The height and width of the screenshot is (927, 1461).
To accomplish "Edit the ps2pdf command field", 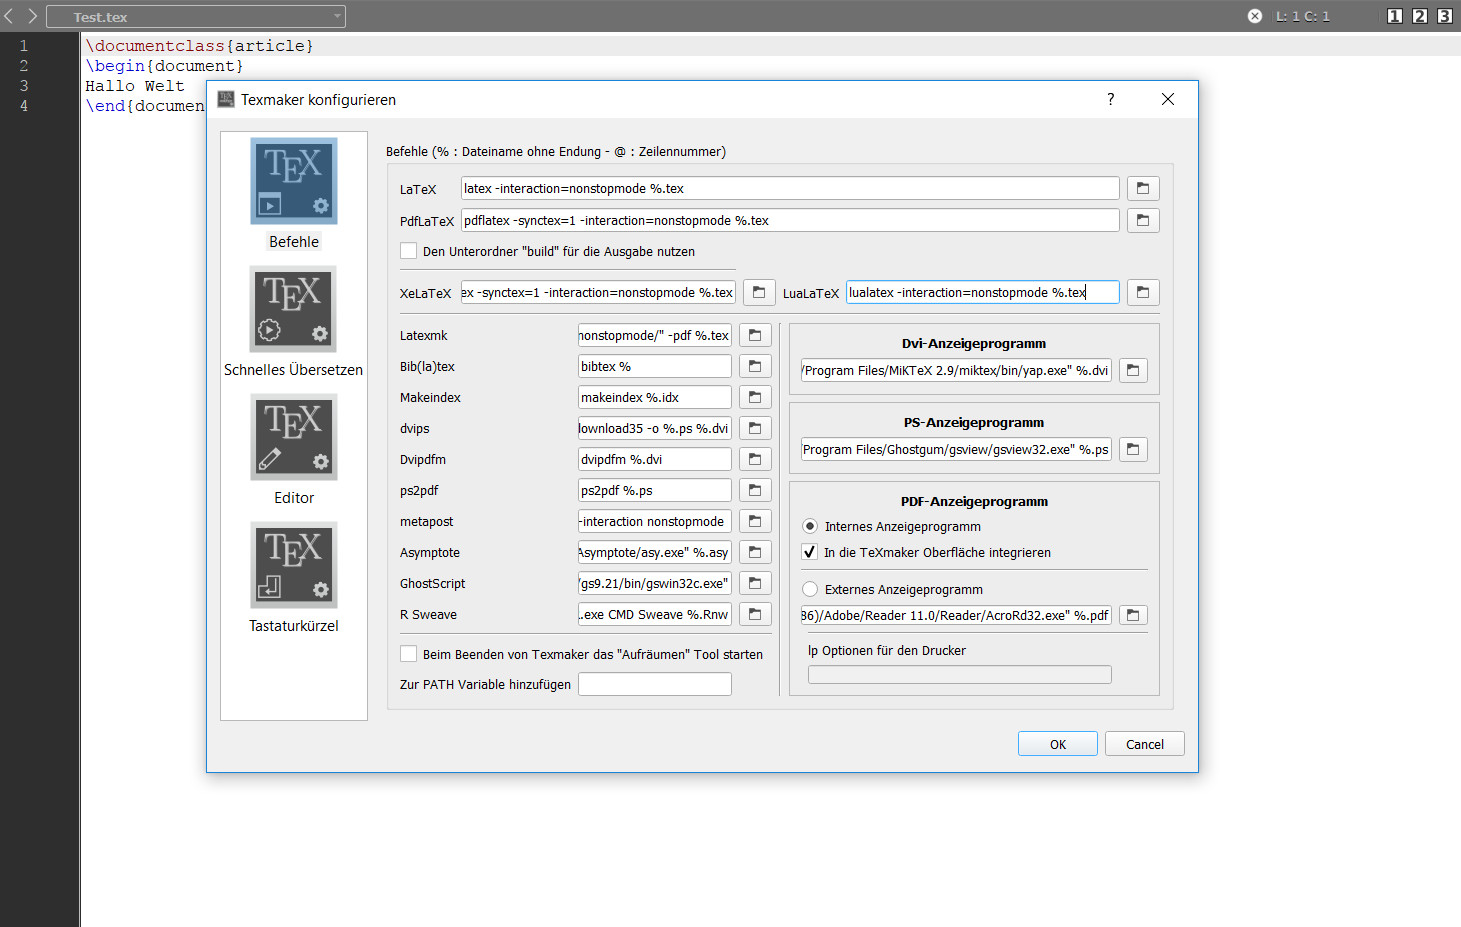I will 655,490.
